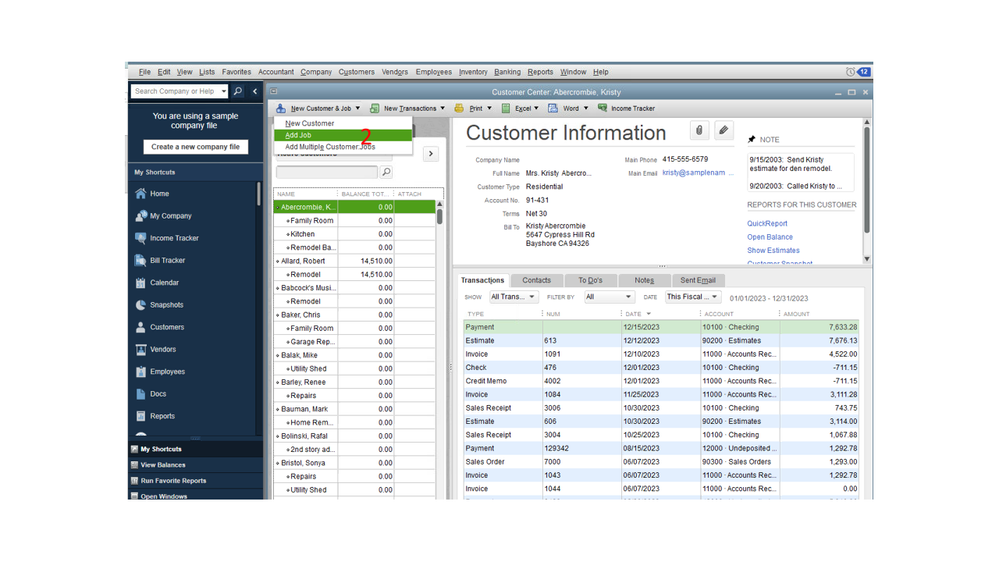This screenshot has width=999, height=562.
Task: Switch to the To Do's tab
Action: click(x=590, y=280)
